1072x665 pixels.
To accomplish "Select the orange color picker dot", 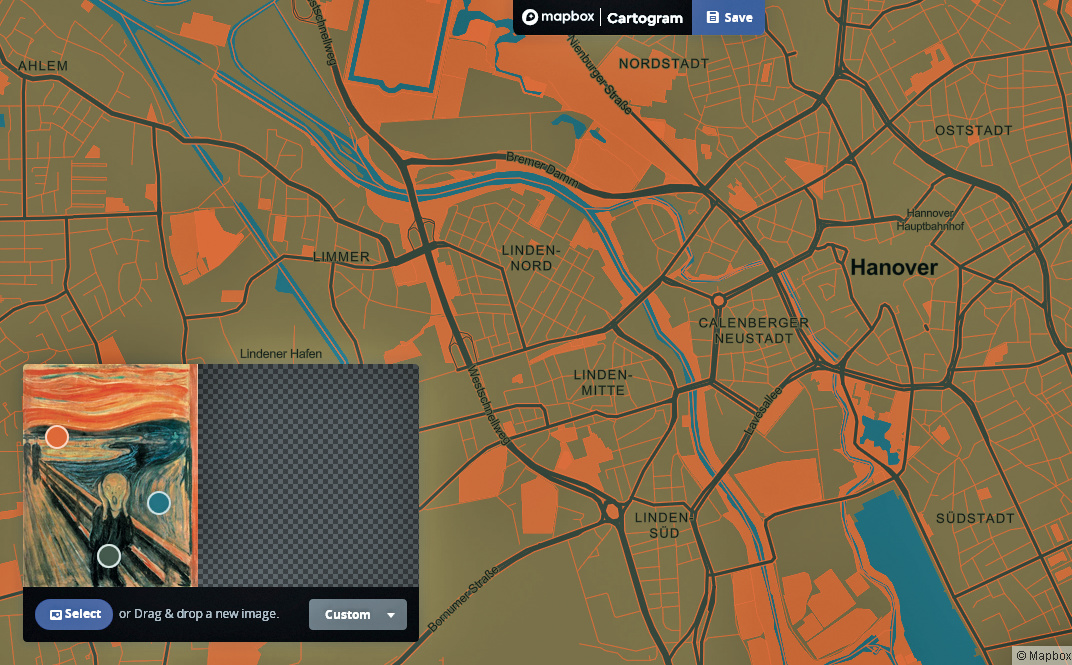I will pos(57,437).
